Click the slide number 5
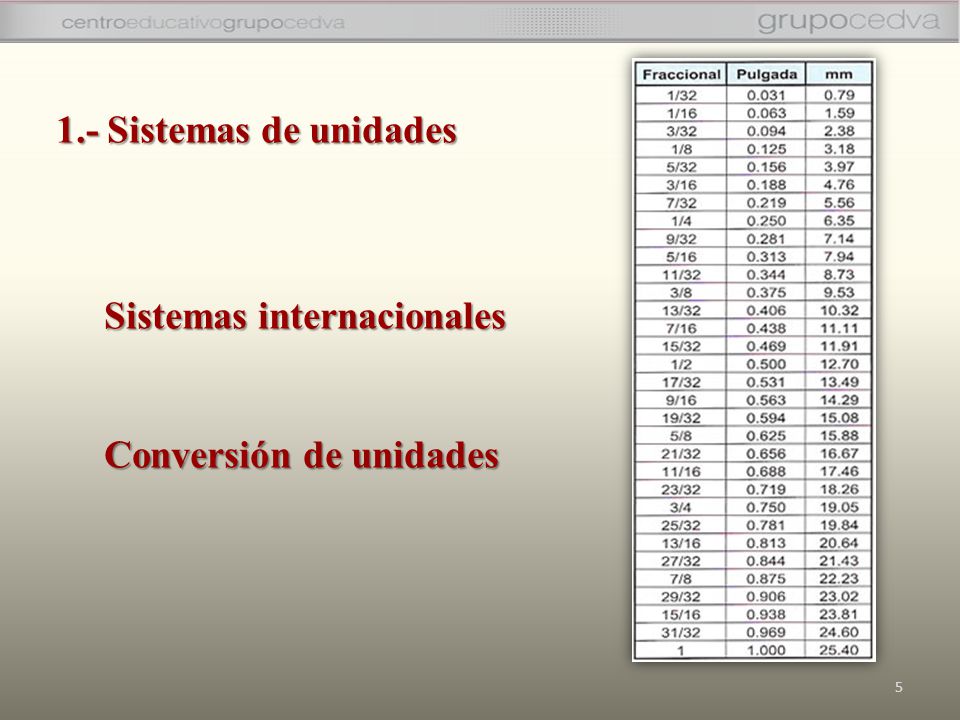The height and width of the screenshot is (720, 960). [x=899, y=688]
